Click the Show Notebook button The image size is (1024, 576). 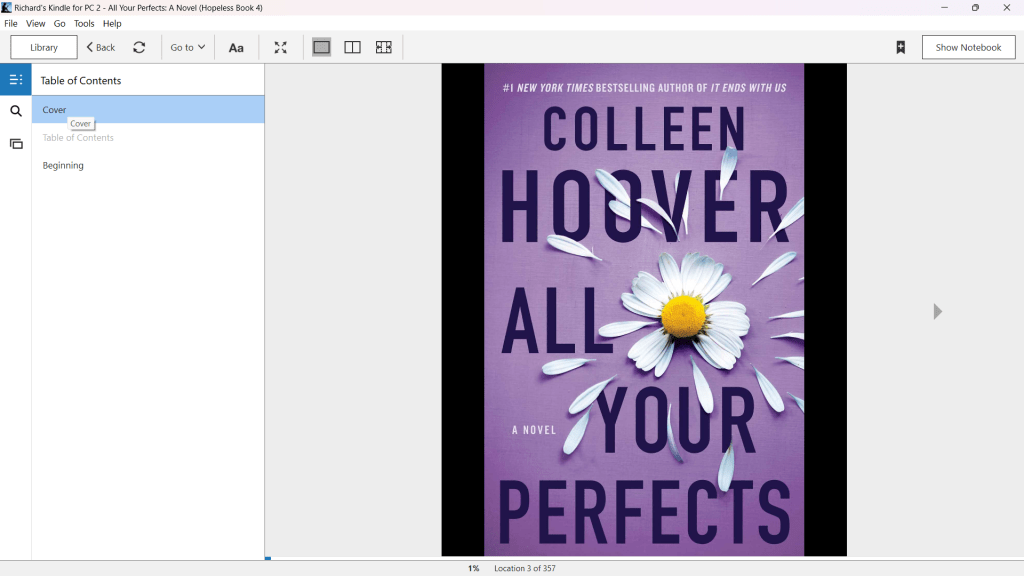pyautogui.click(x=968, y=47)
